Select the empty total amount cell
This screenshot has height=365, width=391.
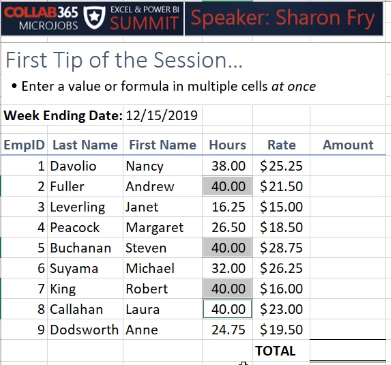point(348,350)
